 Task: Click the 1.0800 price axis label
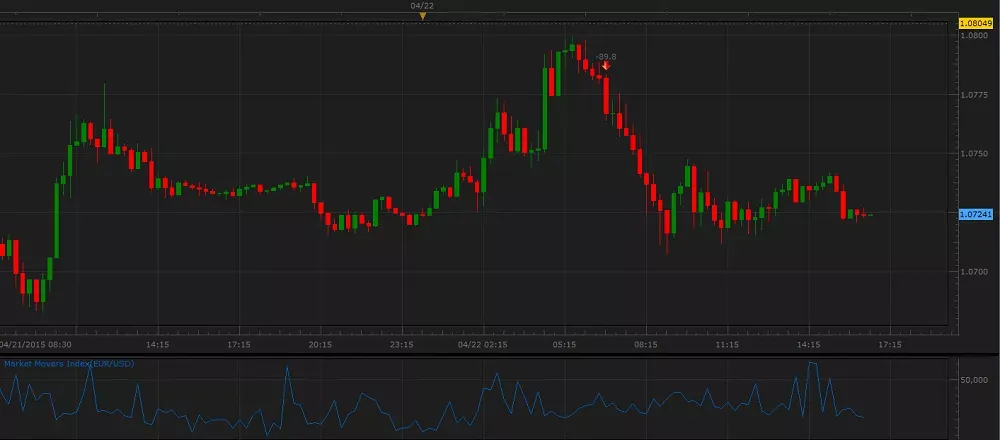tap(973, 36)
